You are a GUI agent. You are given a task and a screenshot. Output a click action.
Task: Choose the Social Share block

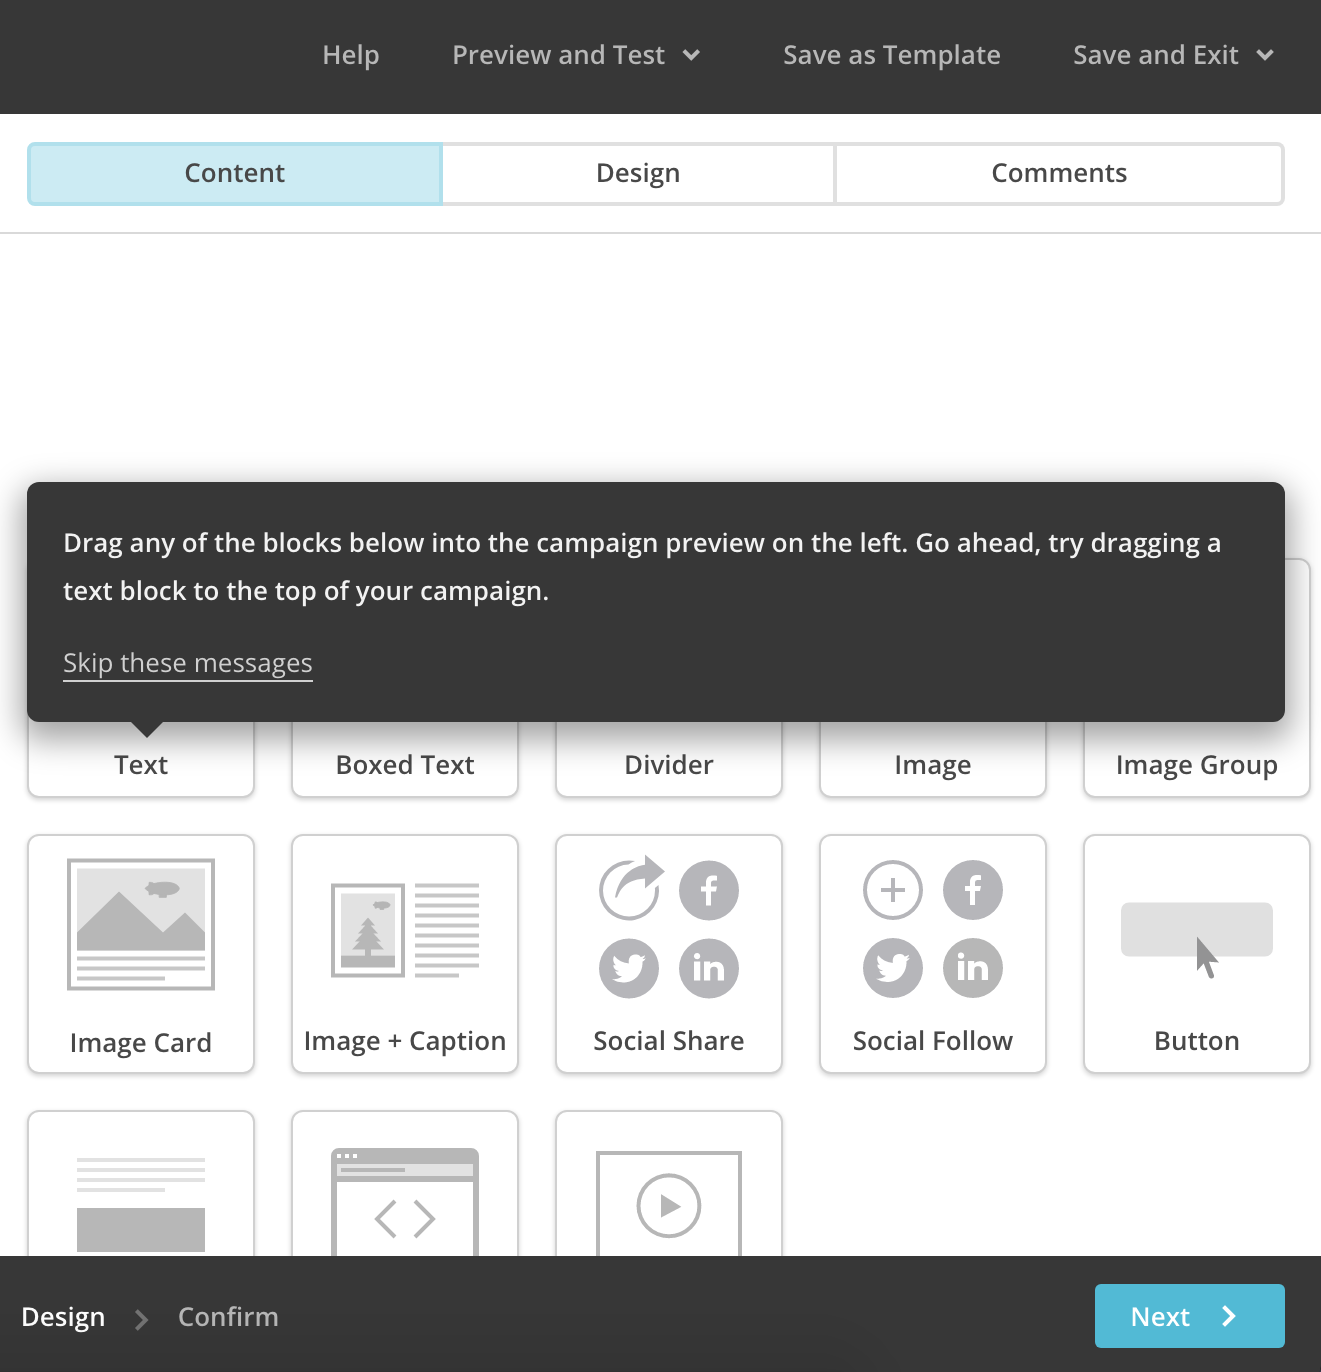[x=669, y=954]
